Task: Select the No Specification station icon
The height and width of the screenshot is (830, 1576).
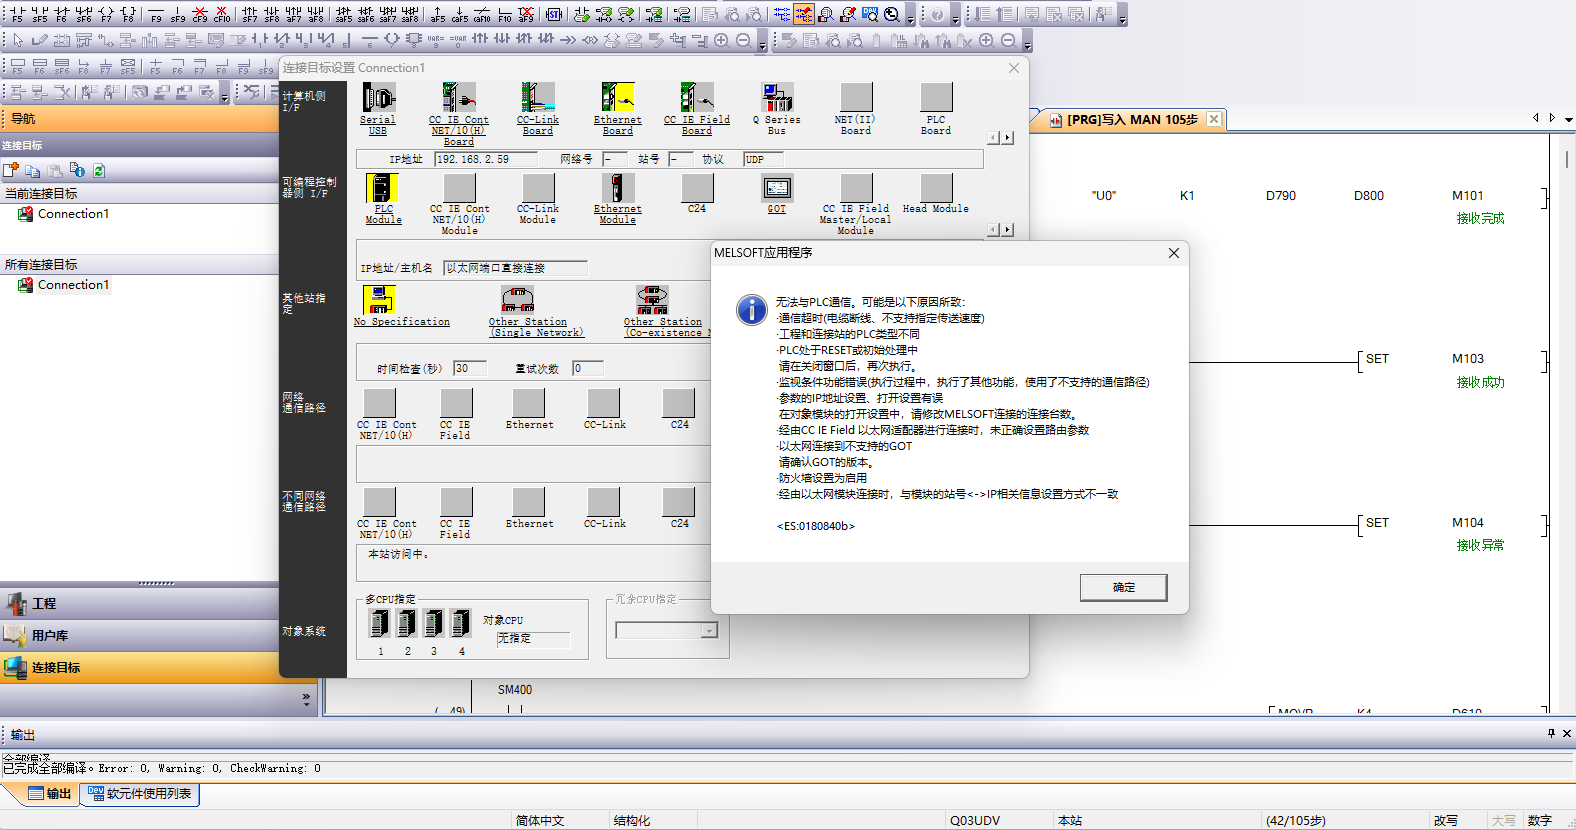Action: click(x=379, y=299)
